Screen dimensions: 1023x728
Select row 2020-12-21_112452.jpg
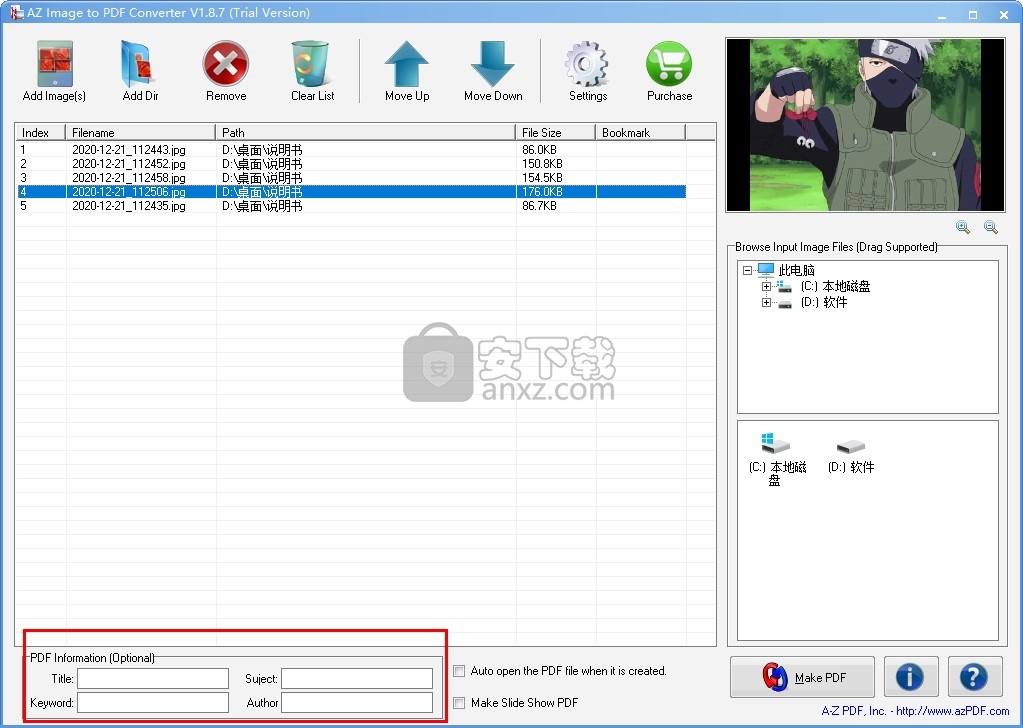tap(351, 164)
